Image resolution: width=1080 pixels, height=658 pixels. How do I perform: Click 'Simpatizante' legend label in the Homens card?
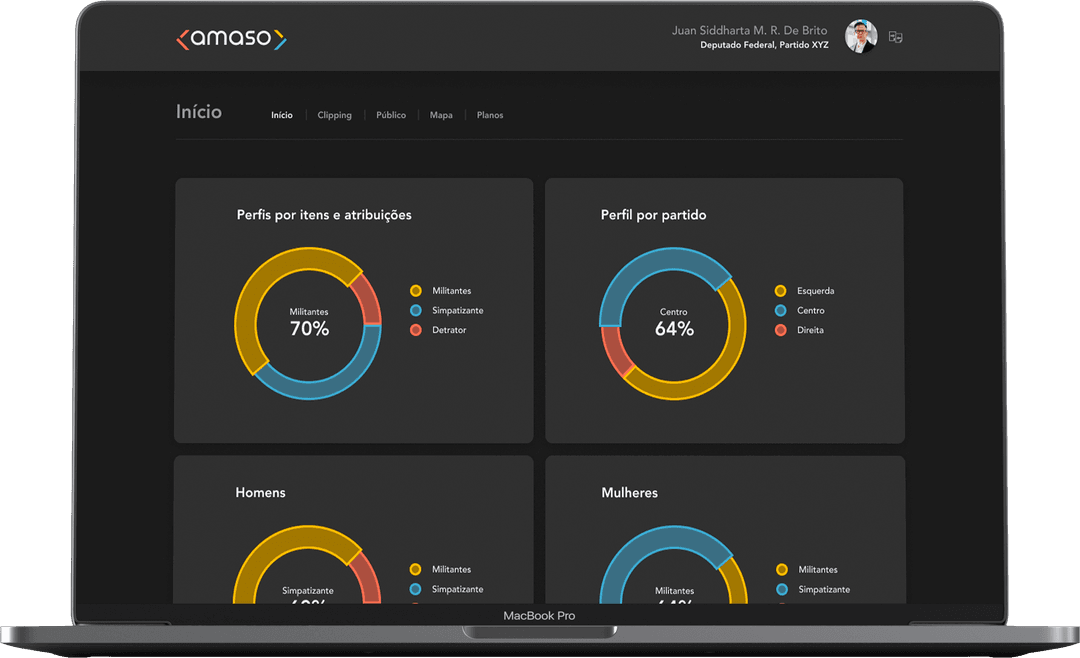pos(457,589)
